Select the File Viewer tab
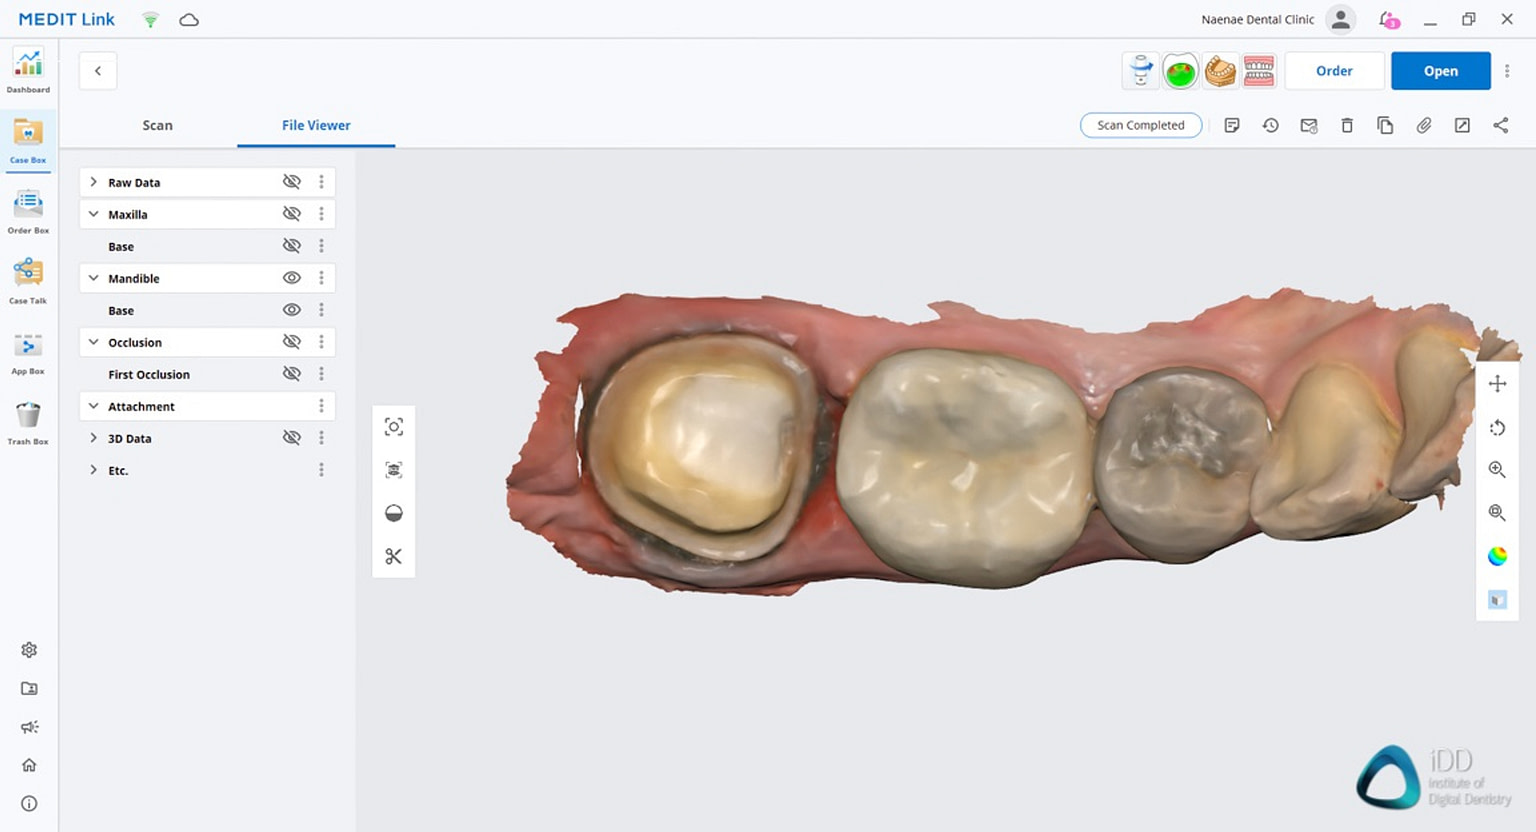 pos(316,125)
